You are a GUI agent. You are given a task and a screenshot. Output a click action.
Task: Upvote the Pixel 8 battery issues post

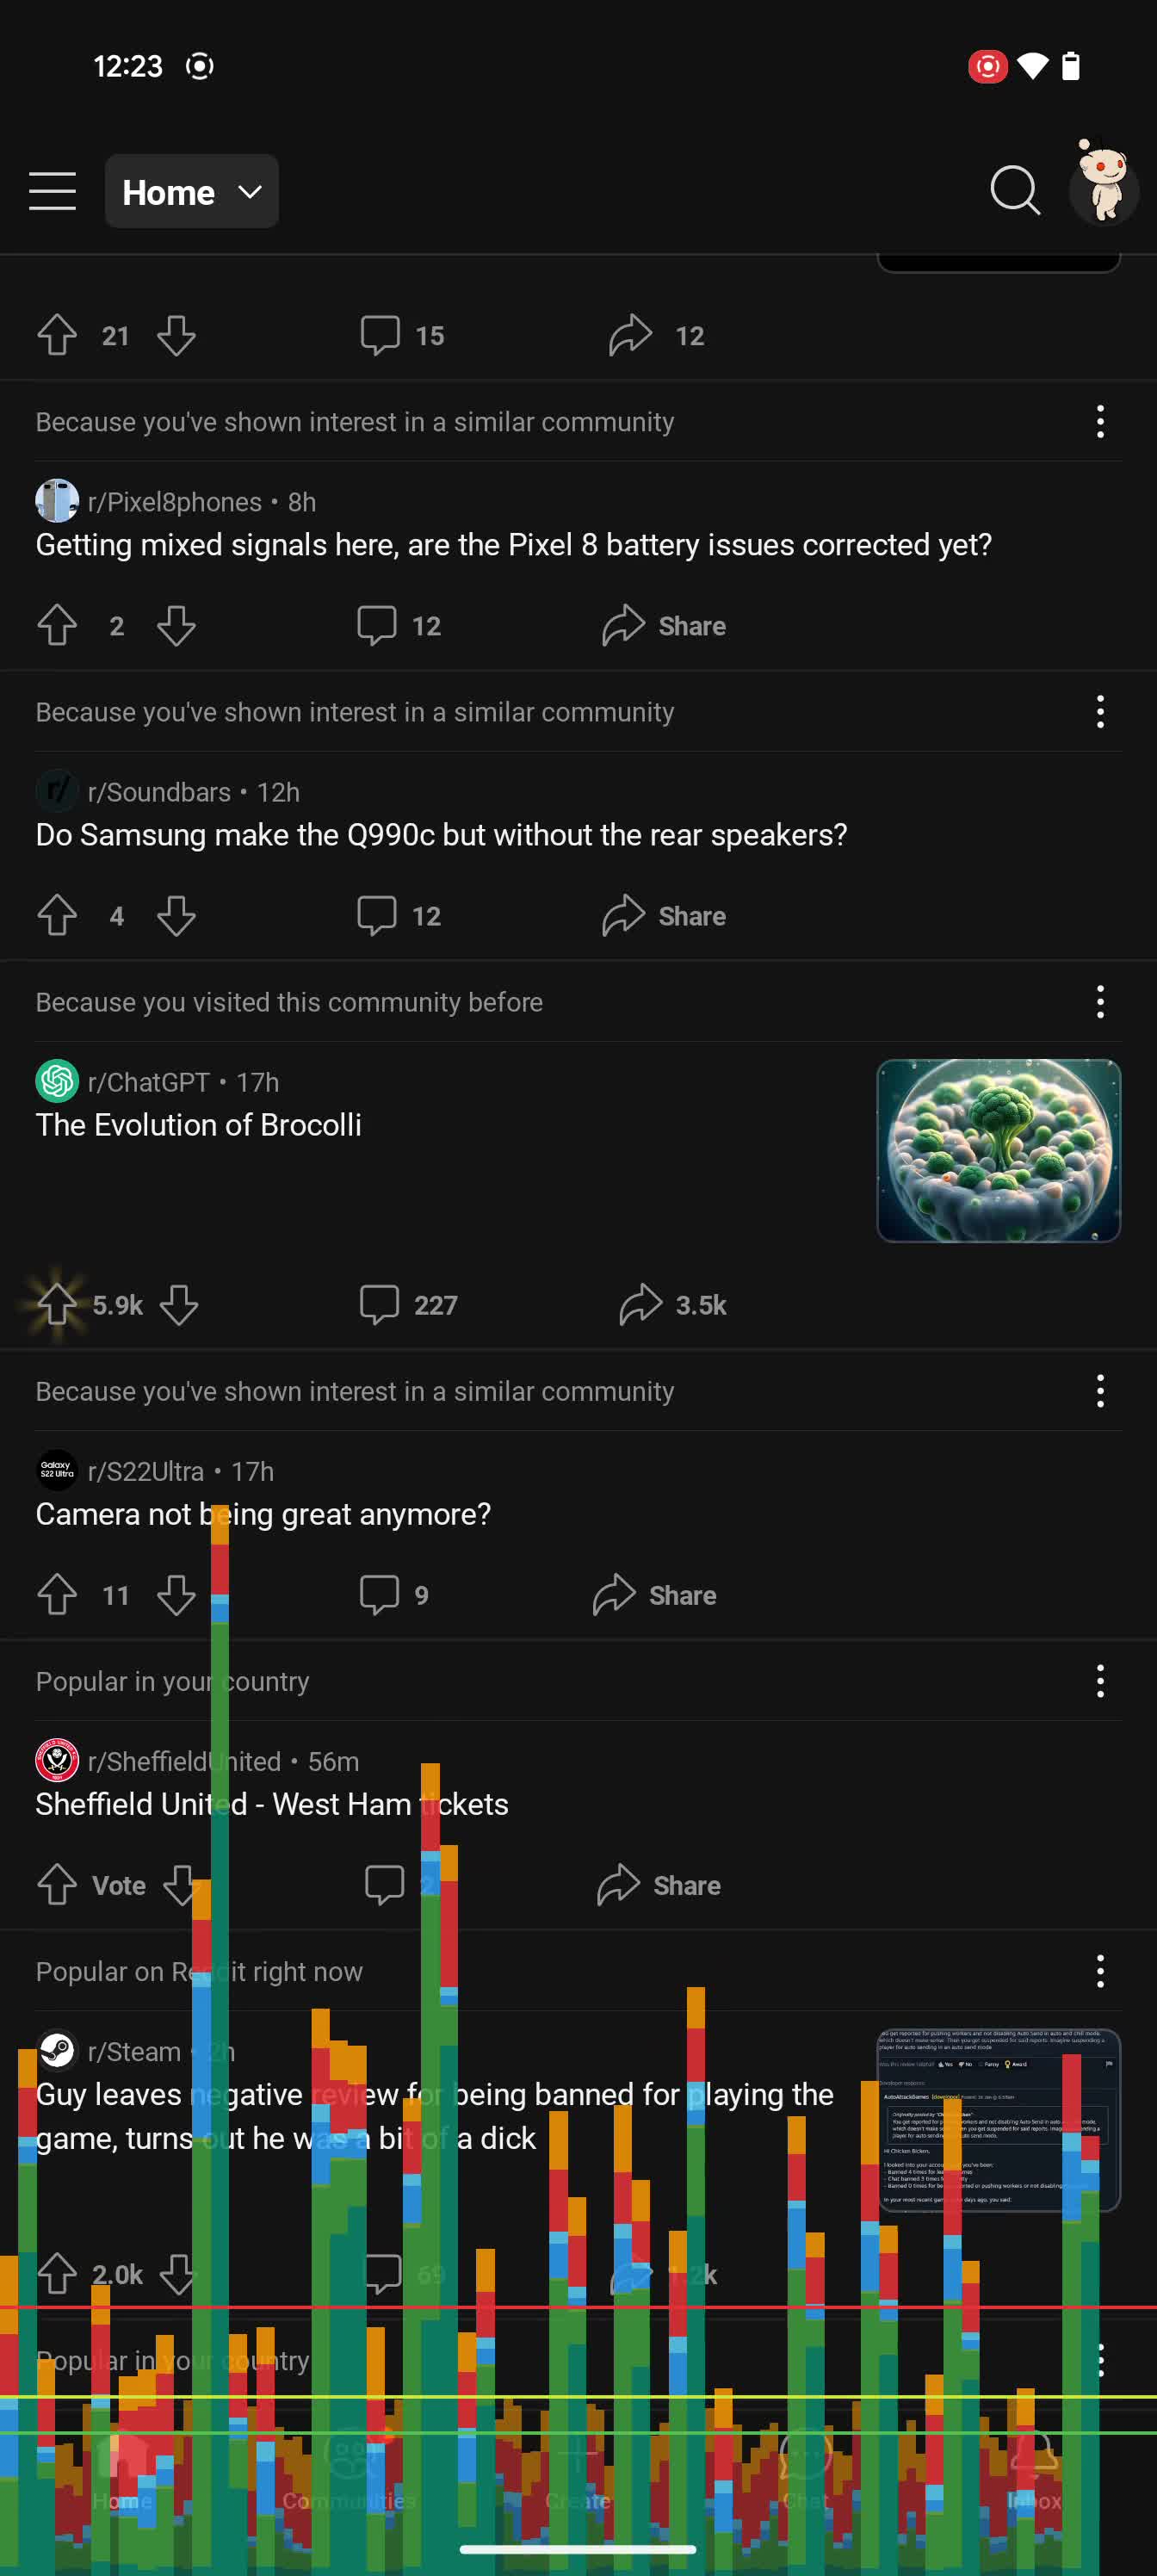57,626
